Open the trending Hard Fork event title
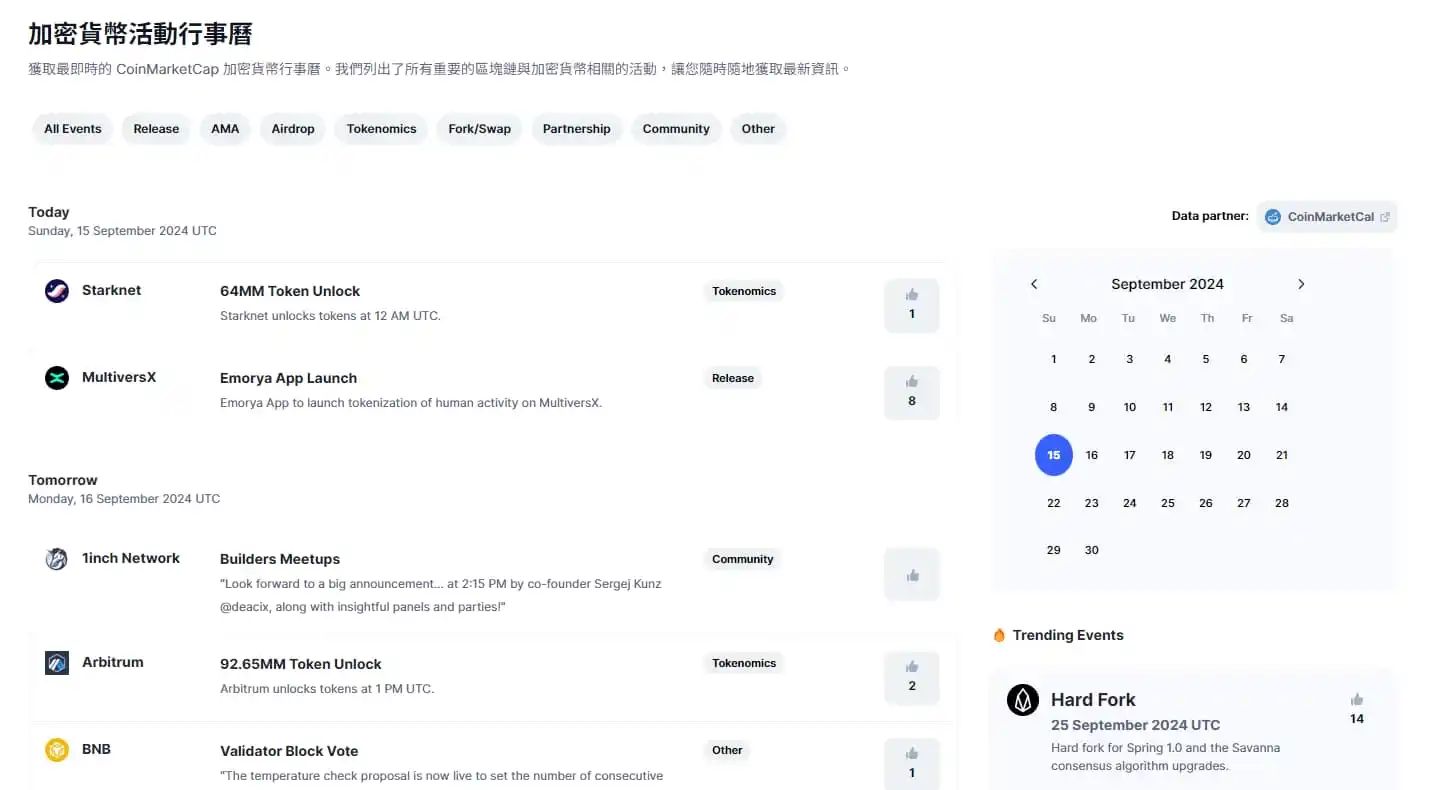This screenshot has height=790, width=1439. pyautogui.click(x=1093, y=700)
